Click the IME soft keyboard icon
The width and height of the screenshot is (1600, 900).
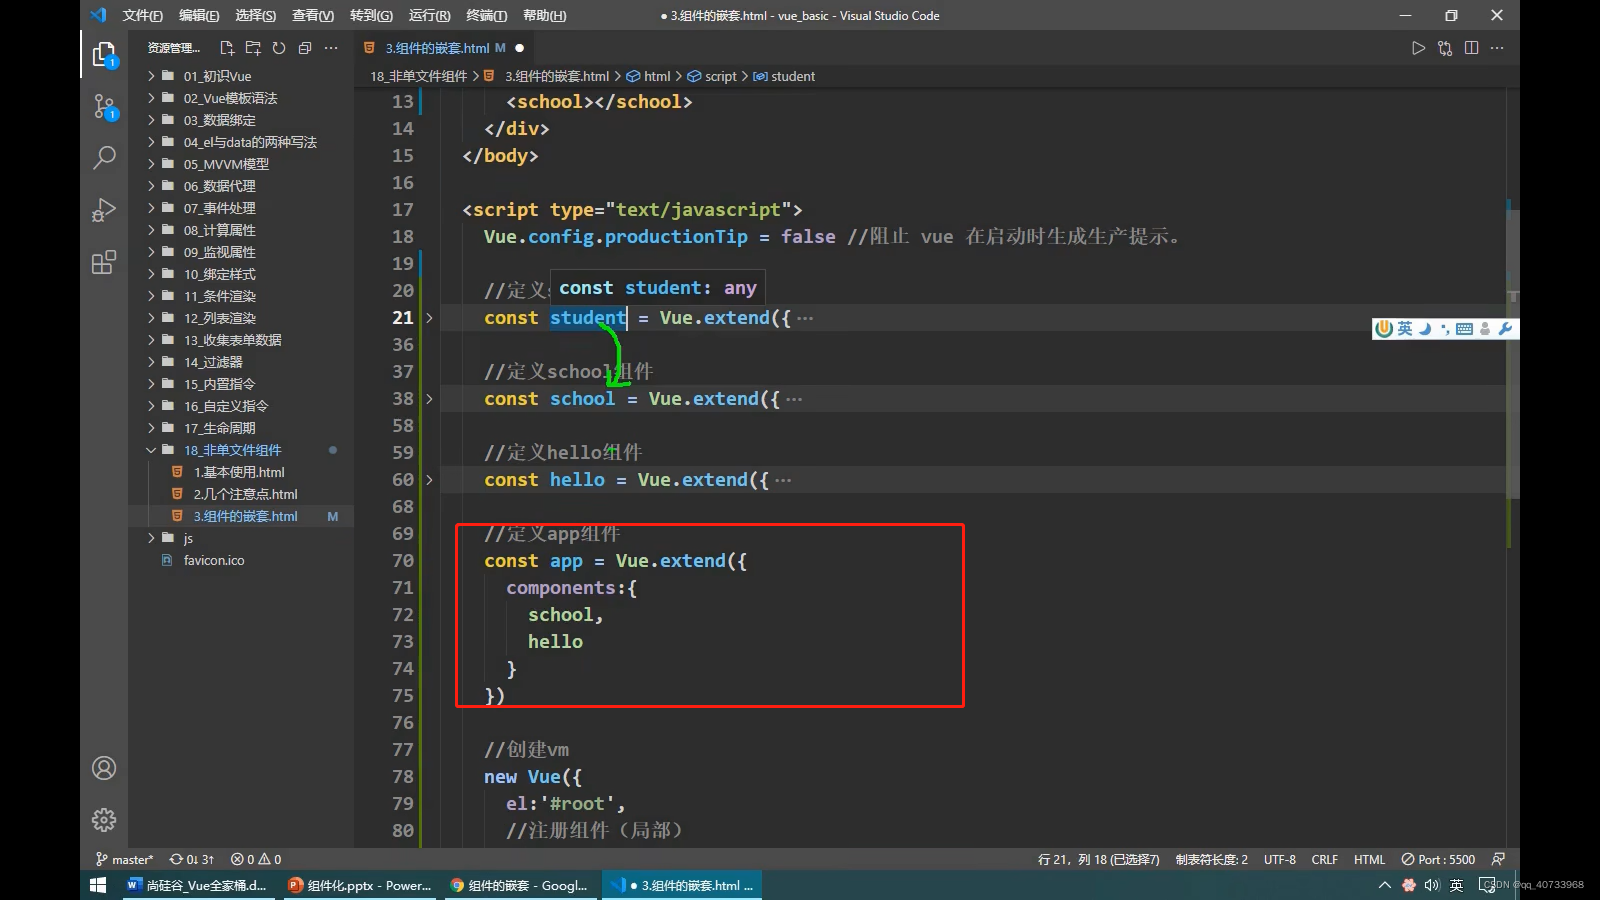tap(1464, 328)
